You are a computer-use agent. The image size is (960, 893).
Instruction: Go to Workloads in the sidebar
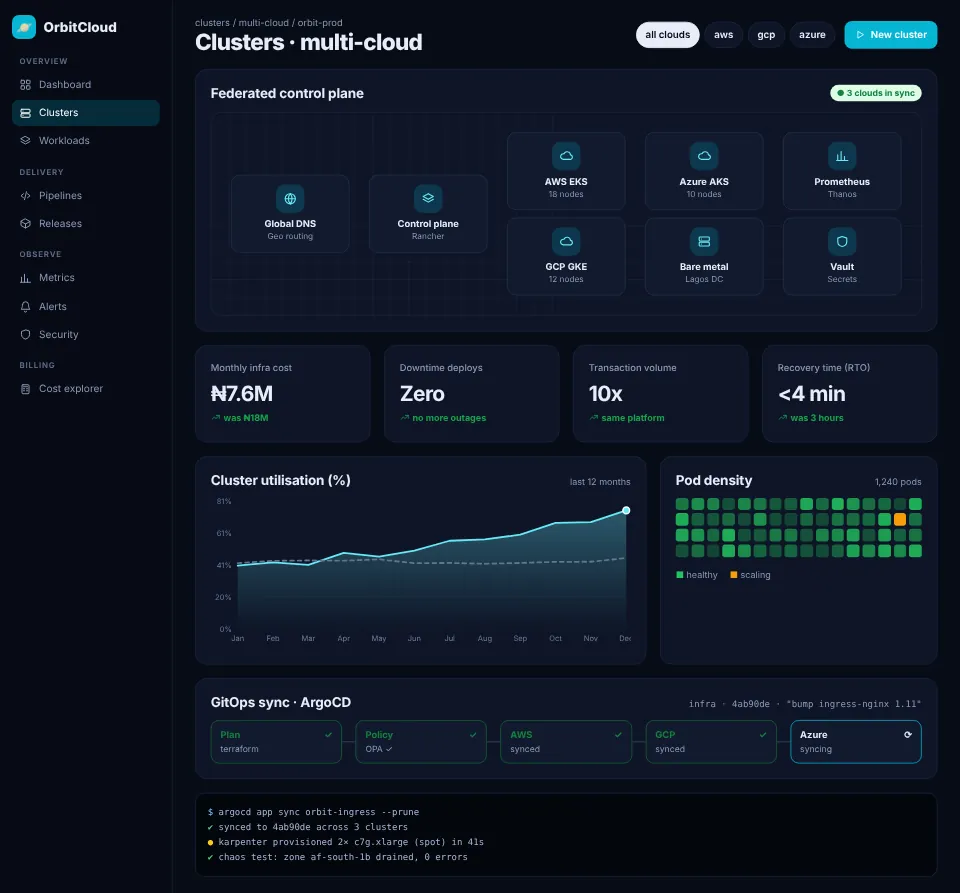pyautogui.click(x=86, y=140)
